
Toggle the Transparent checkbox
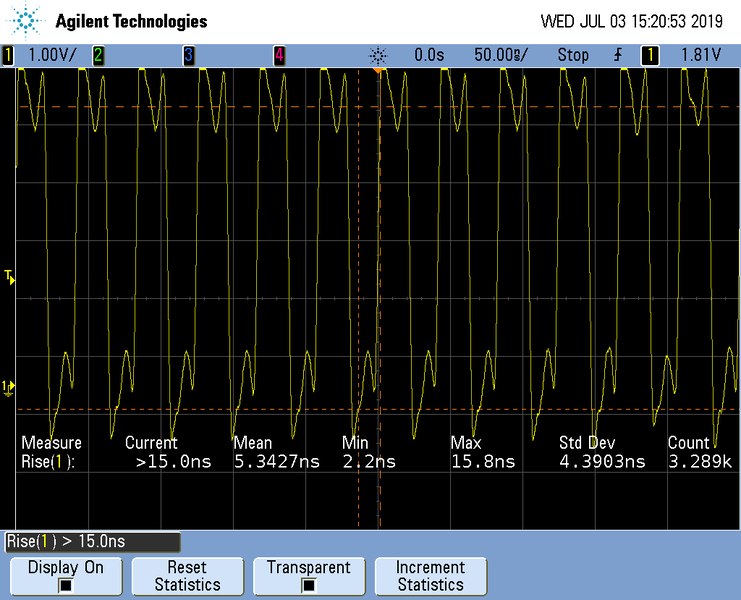[308, 585]
